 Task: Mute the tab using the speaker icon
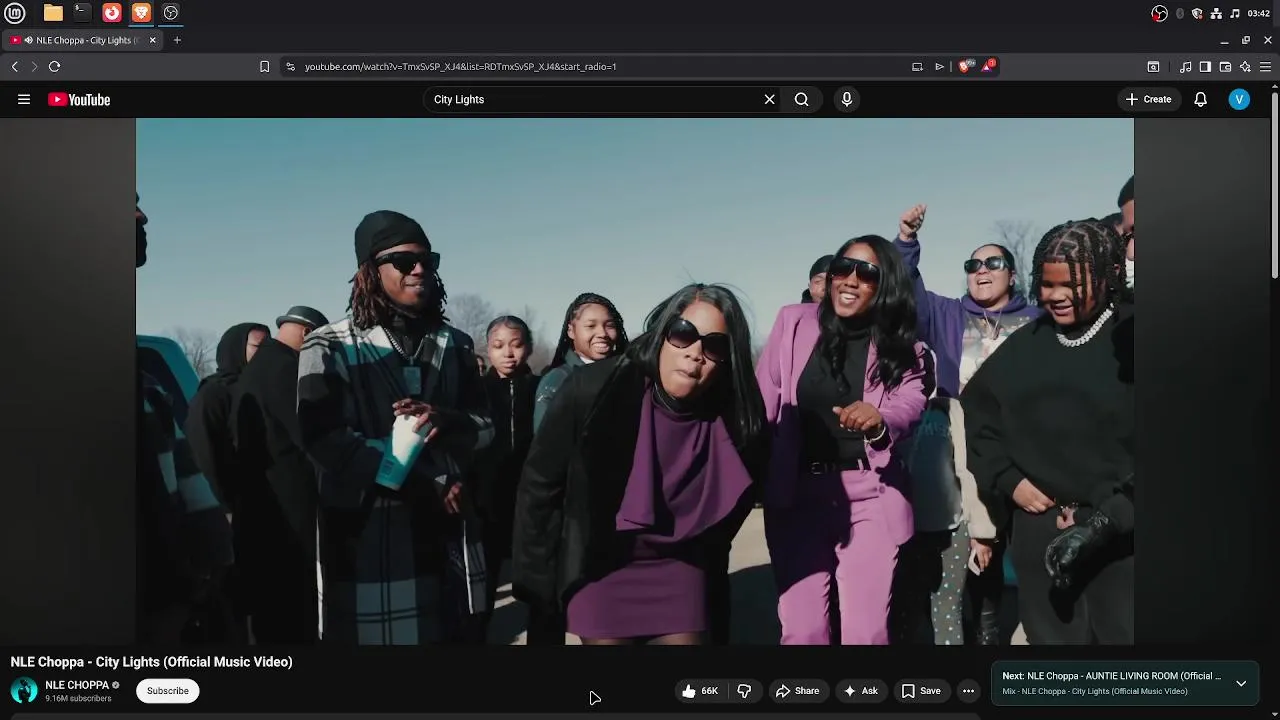tap(28, 40)
